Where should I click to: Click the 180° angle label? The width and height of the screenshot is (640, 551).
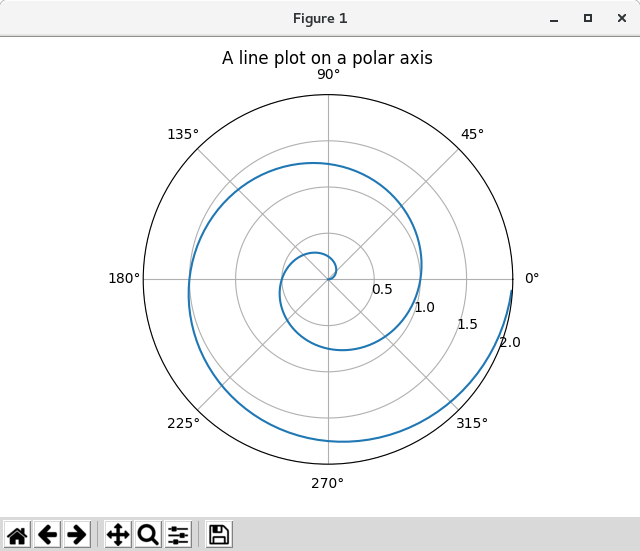click(124, 278)
